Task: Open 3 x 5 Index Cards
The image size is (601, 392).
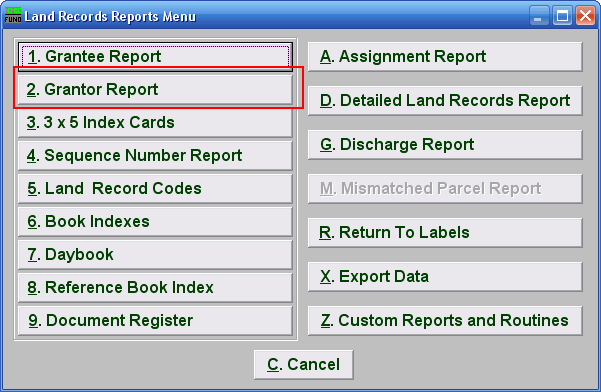Action: click(155, 123)
